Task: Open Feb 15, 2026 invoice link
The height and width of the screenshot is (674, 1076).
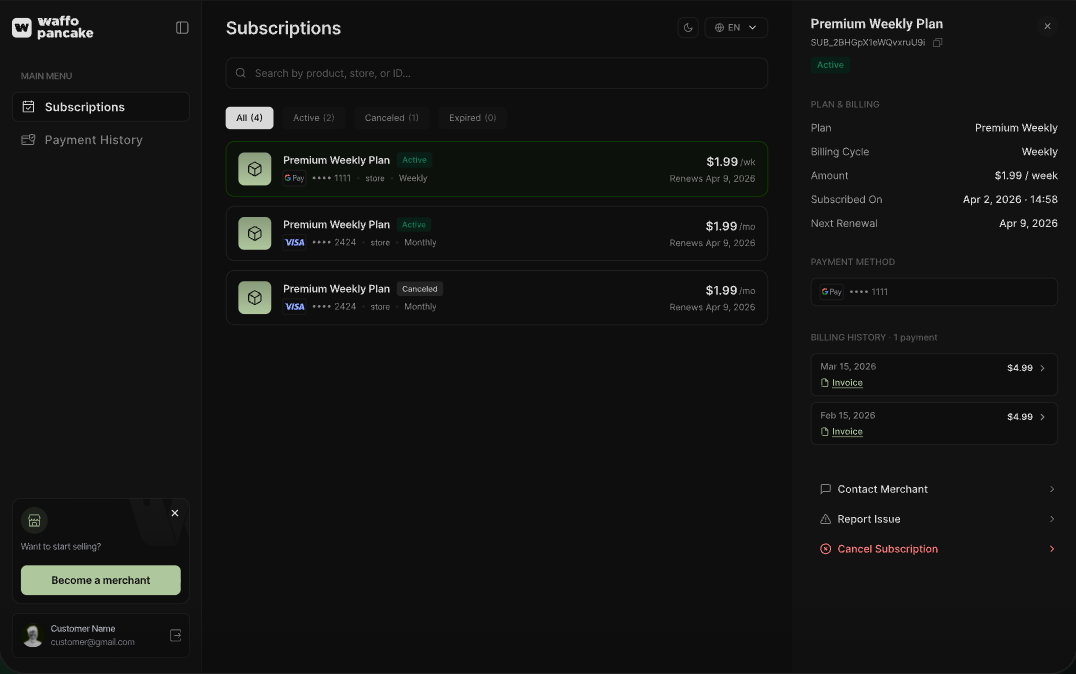Action: [847, 432]
